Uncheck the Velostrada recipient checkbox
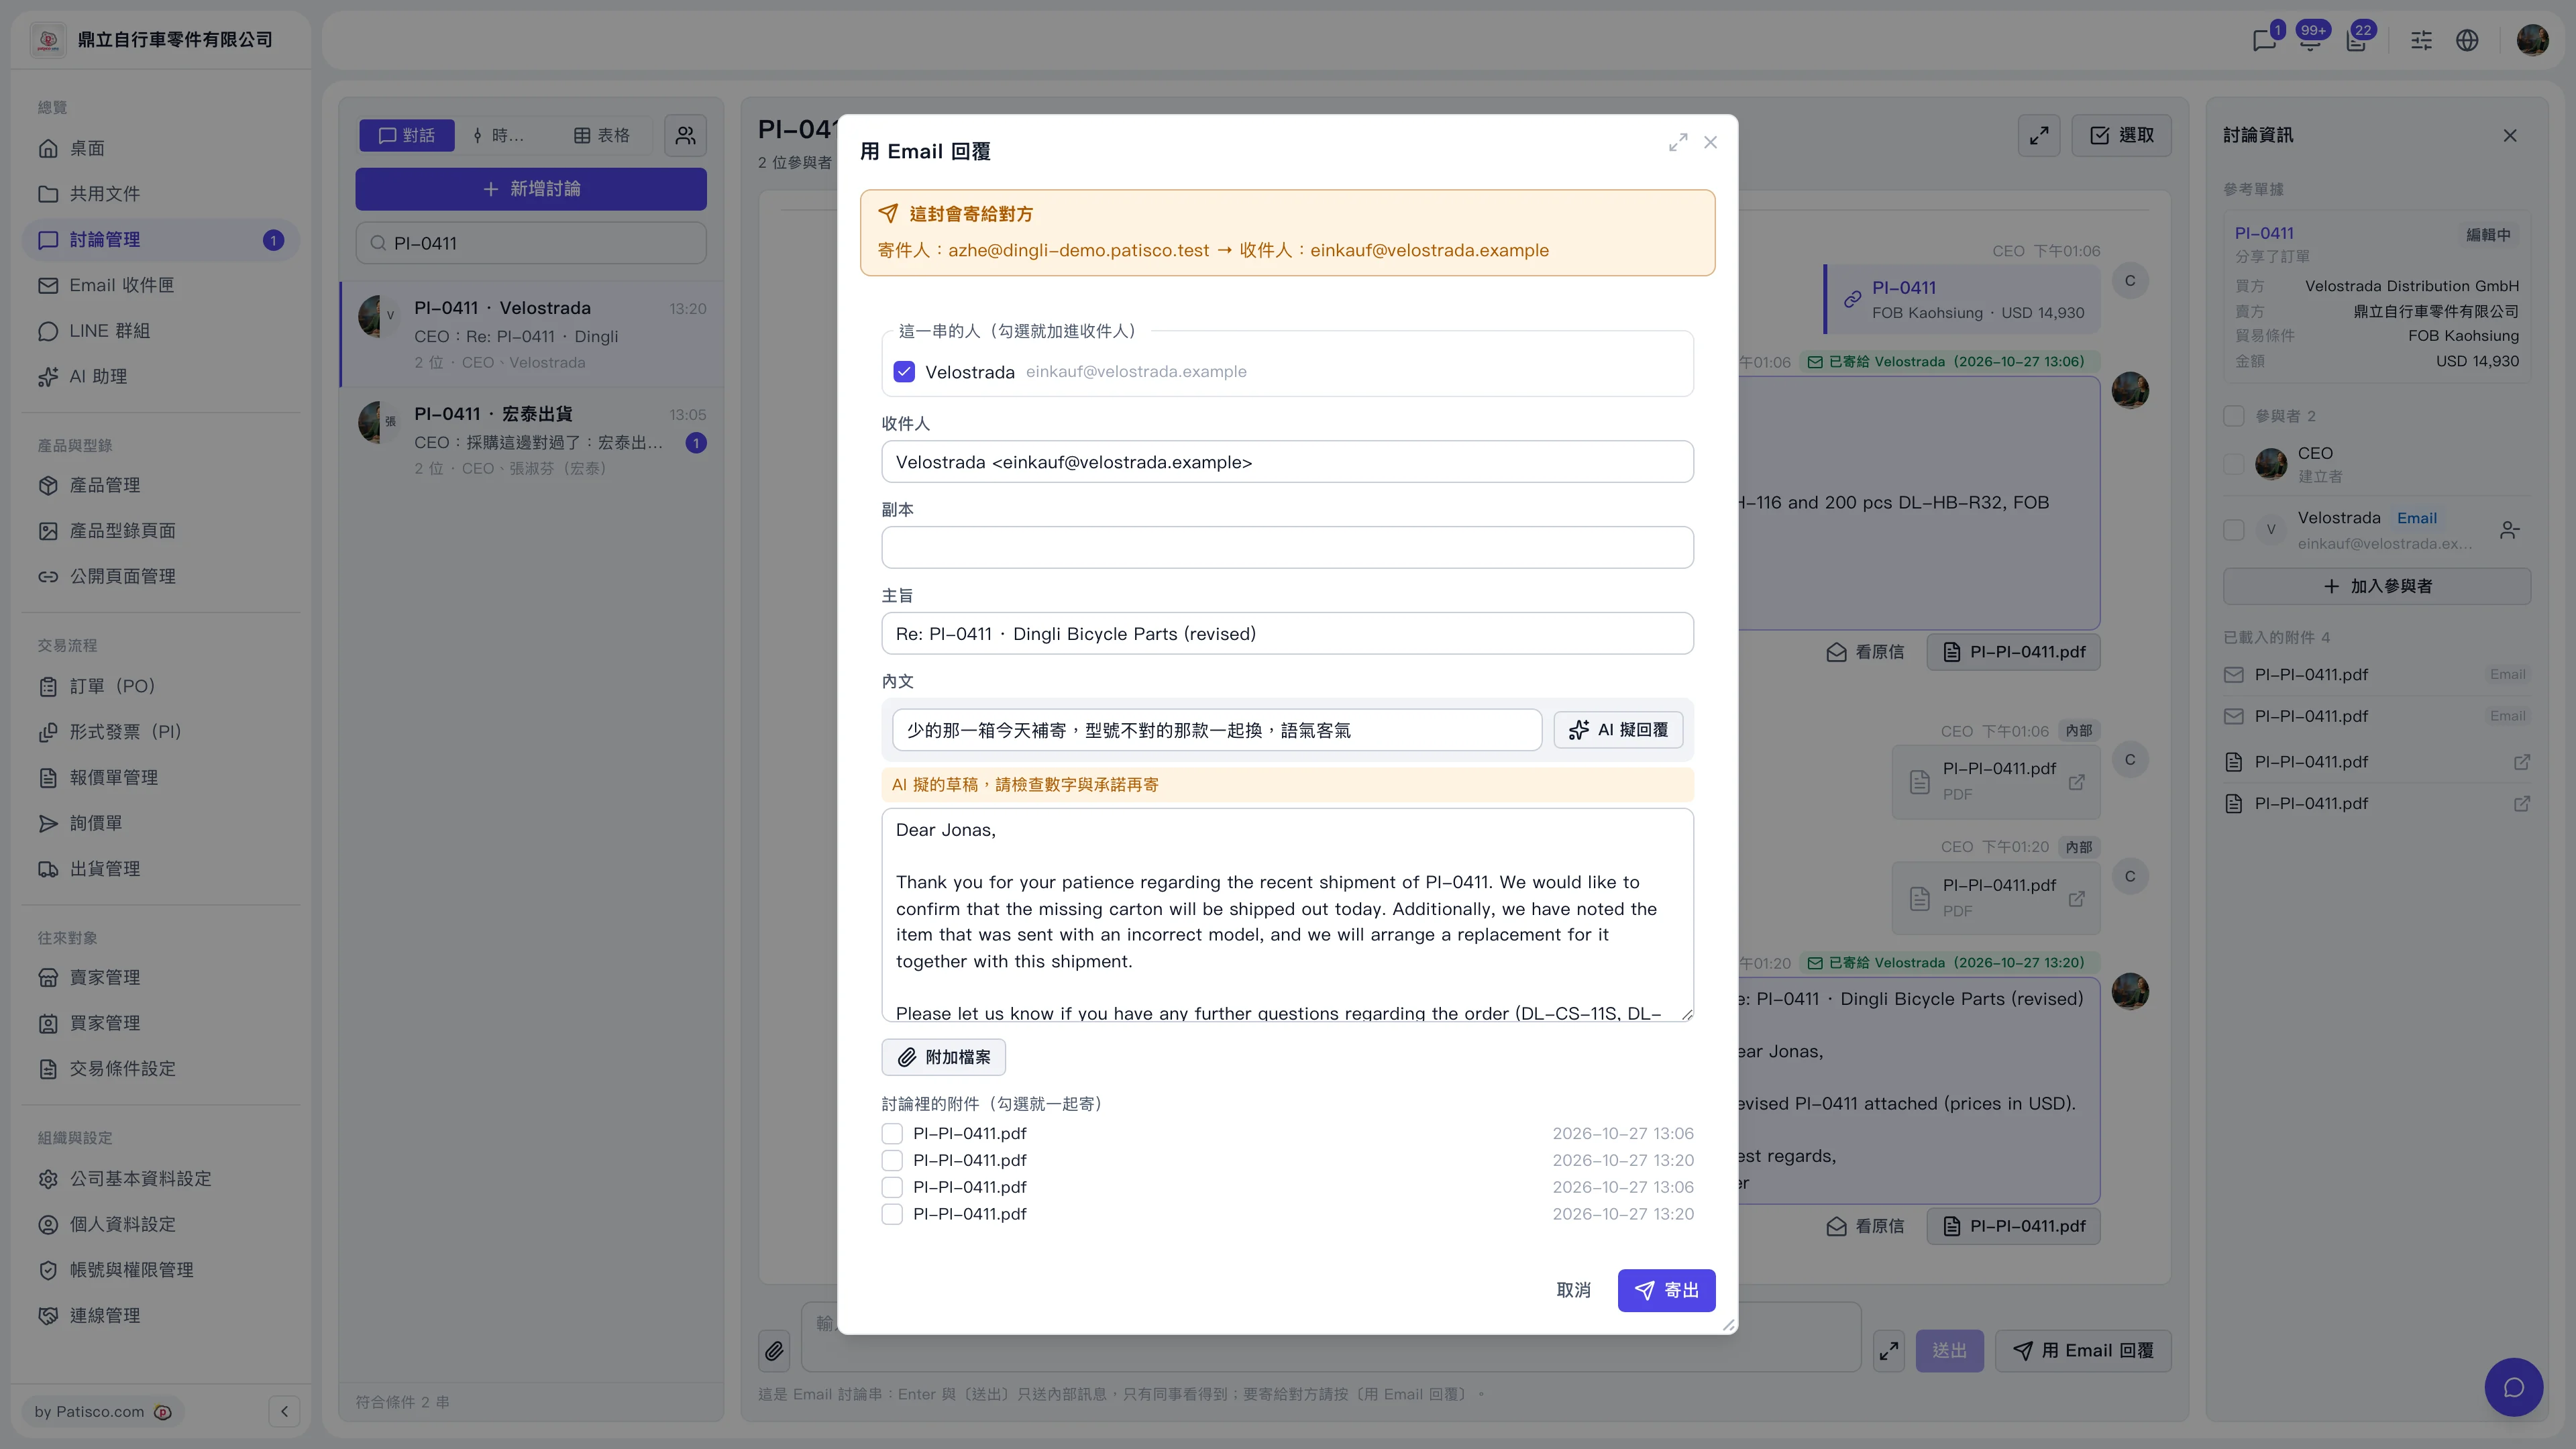Image resolution: width=2576 pixels, height=1449 pixels. 904,372
